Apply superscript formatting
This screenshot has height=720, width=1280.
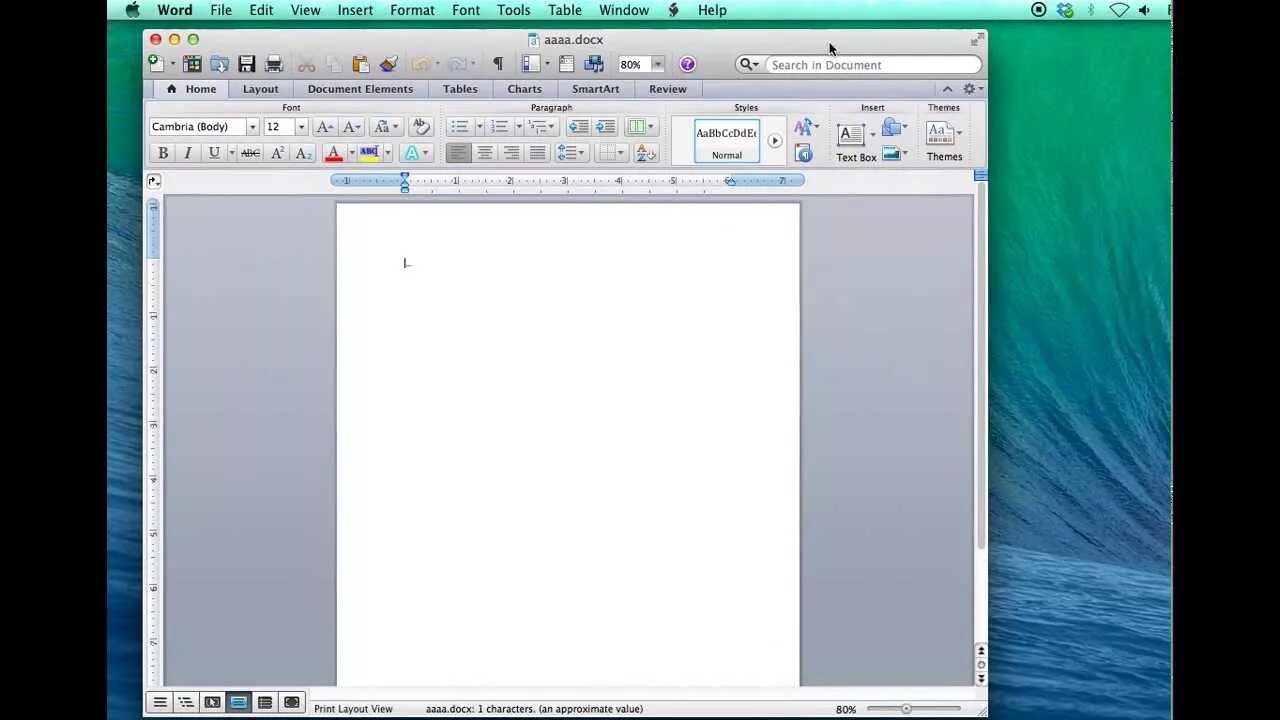[278, 153]
